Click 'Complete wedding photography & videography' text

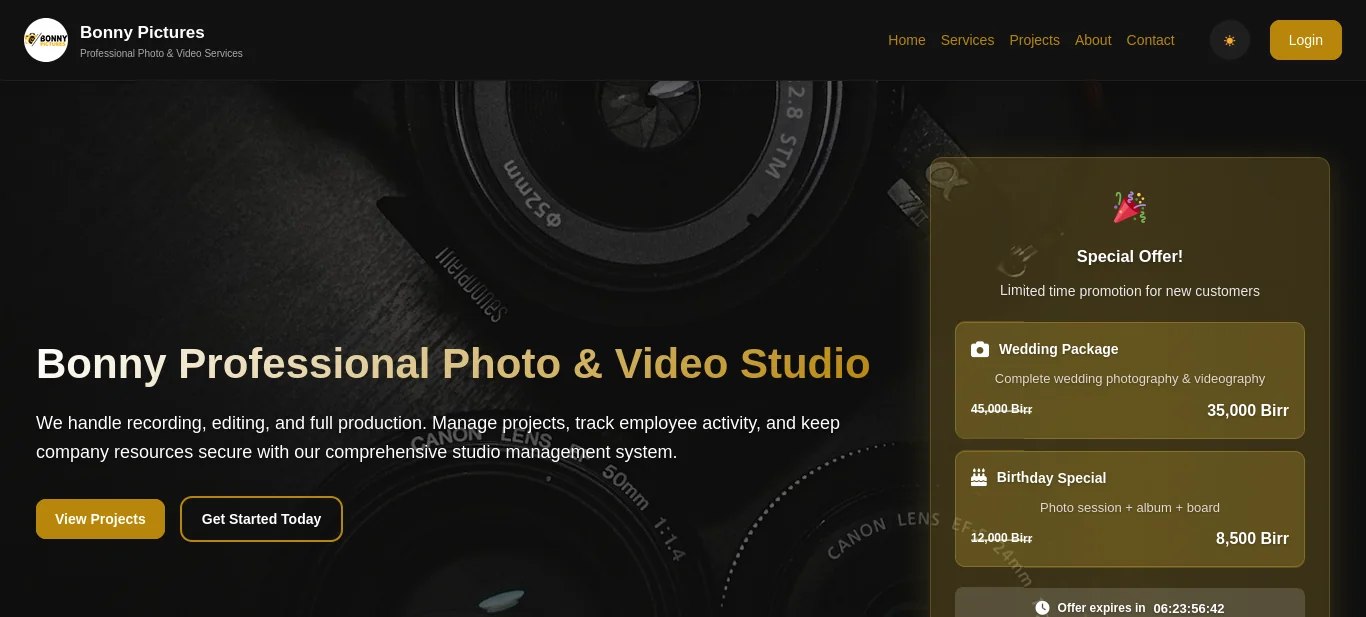pyautogui.click(x=1130, y=378)
